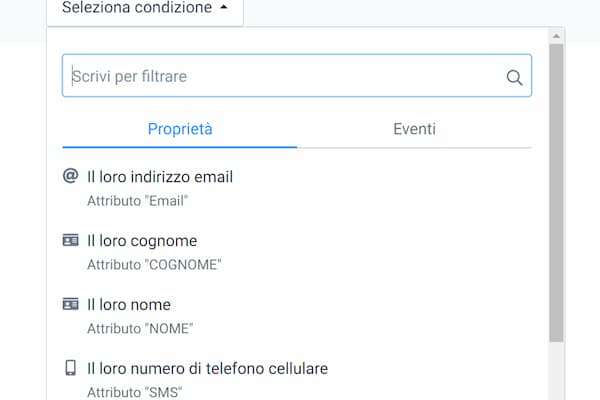Click the Attributo "NOME" subtitle

[140, 328]
